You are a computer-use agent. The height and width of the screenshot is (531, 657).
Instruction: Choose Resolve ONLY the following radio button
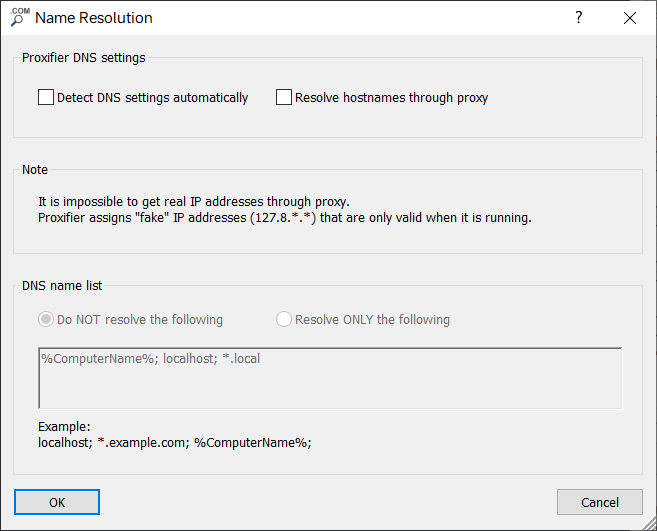284,320
